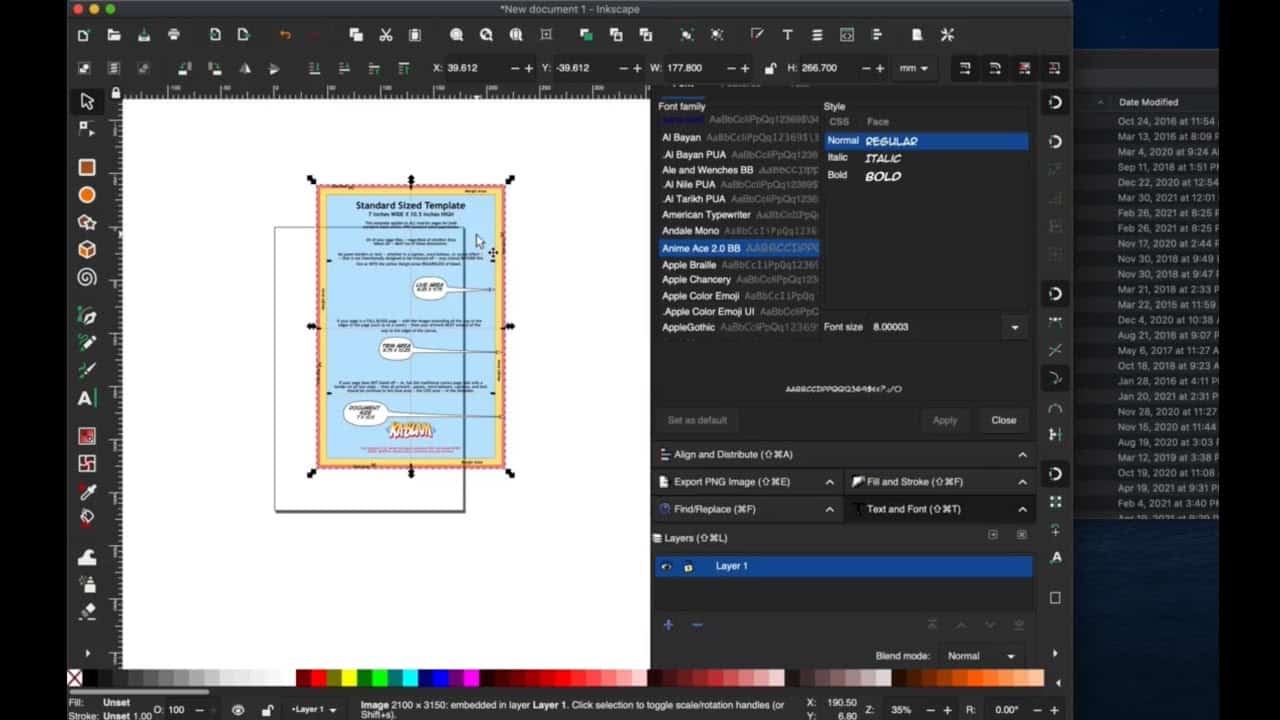The image size is (1280, 720).
Task: Click the Apply button
Action: tap(944, 420)
